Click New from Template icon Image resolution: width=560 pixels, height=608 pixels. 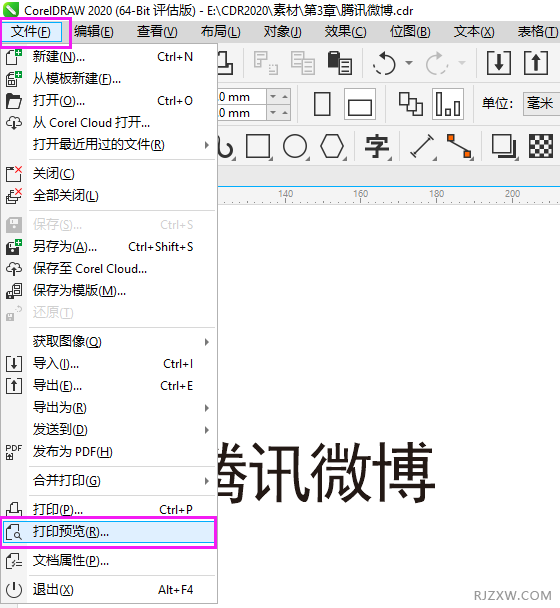pos(14,79)
